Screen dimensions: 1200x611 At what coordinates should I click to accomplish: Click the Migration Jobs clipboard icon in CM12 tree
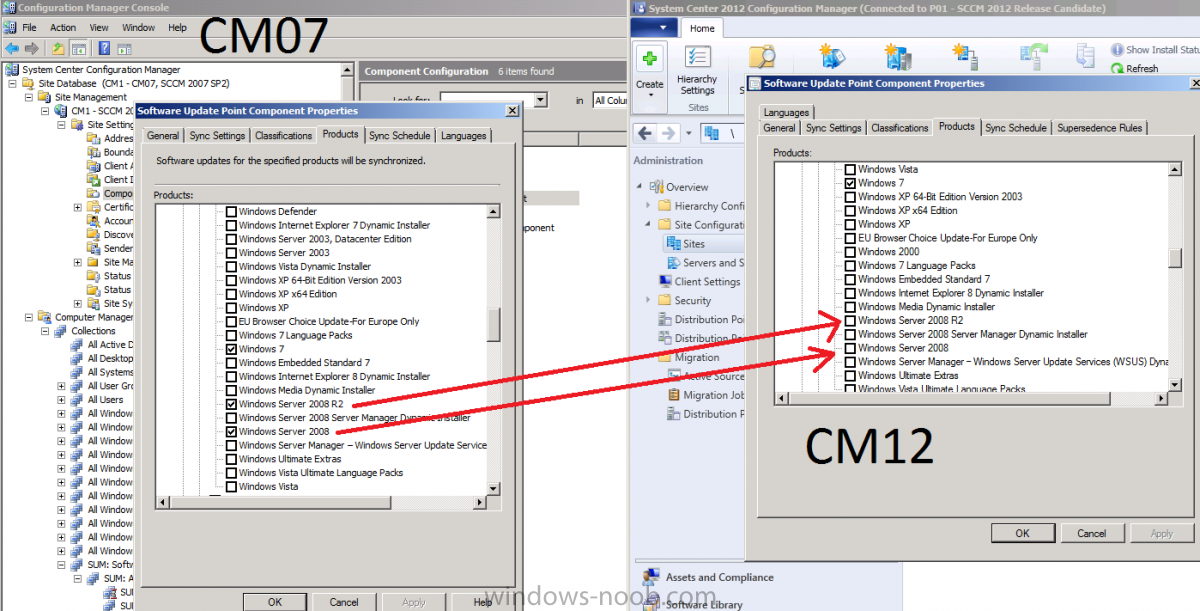point(673,395)
